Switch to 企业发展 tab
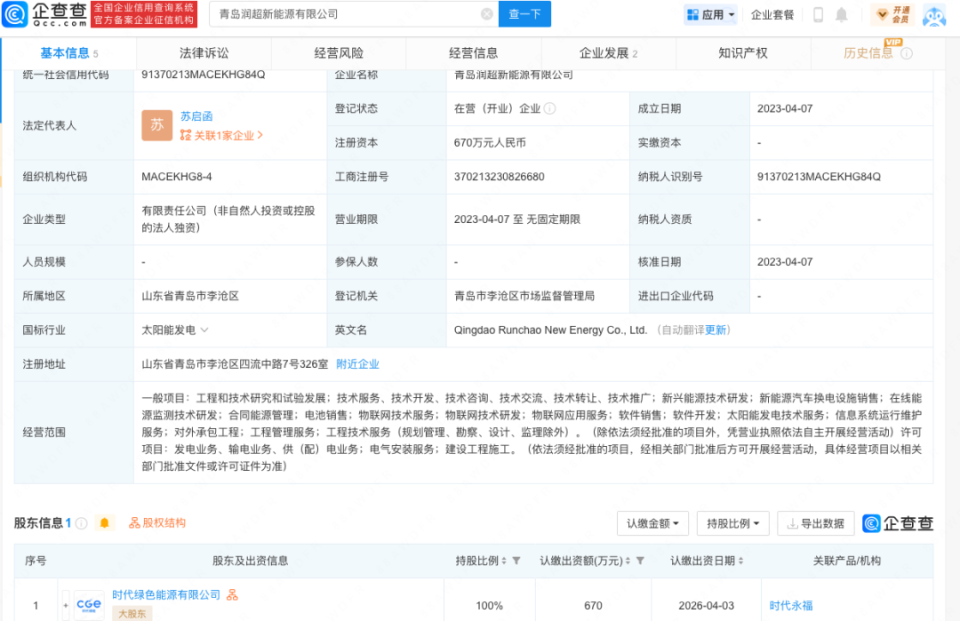The height and width of the screenshot is (621, 960). tap(609, 53)
